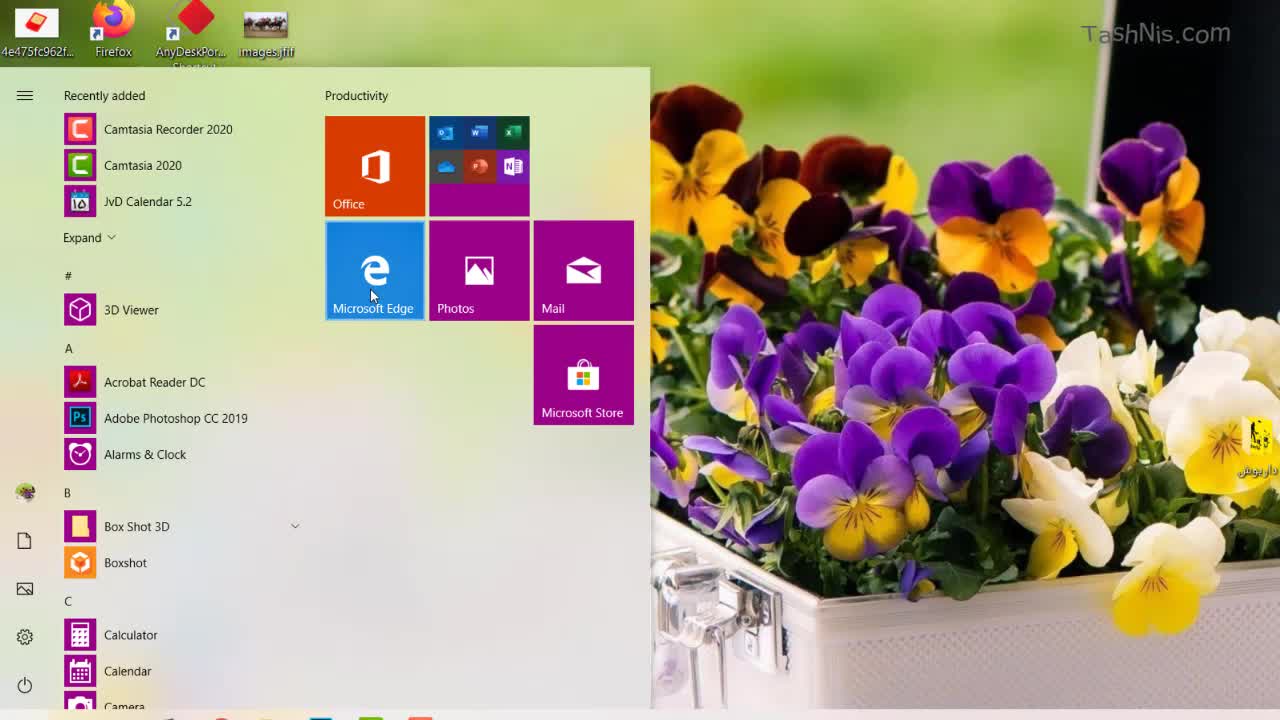Open the Mail tile
Screen dimensions: 1280x720
click(583, 271)
